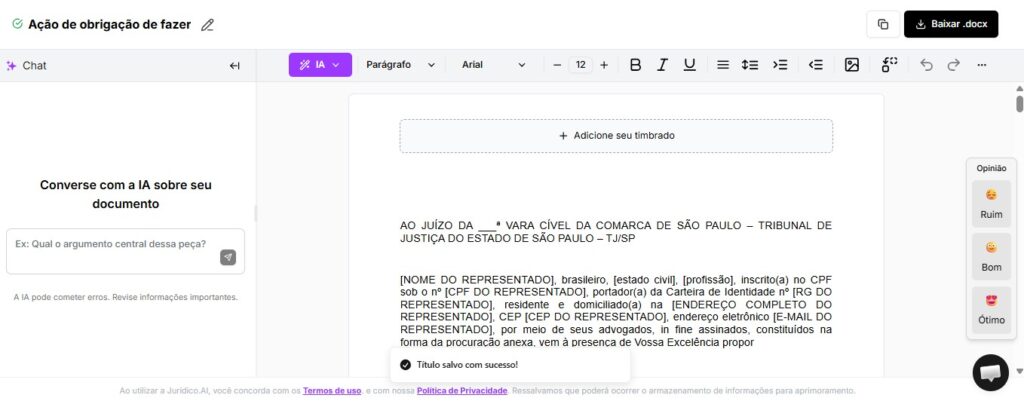Open the Arial font dropdown

click(494, 65)
